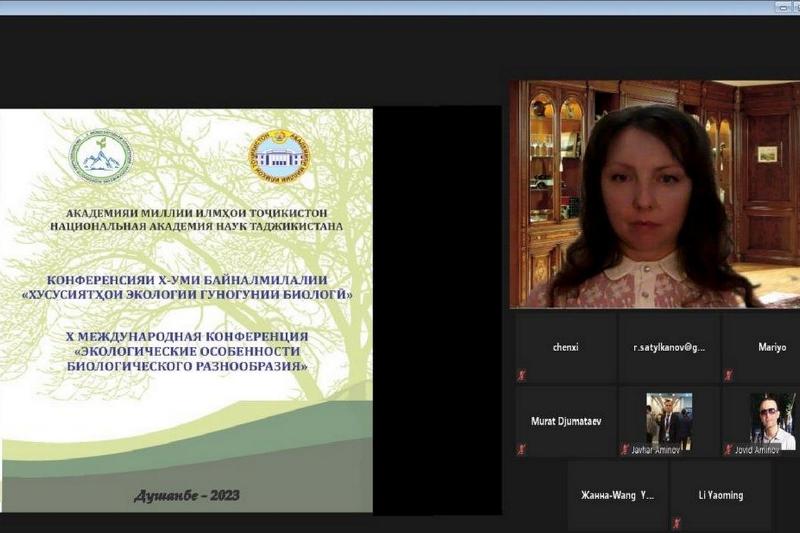Click the muted mic icon beside Javhar Aminov

pos(625,449)
